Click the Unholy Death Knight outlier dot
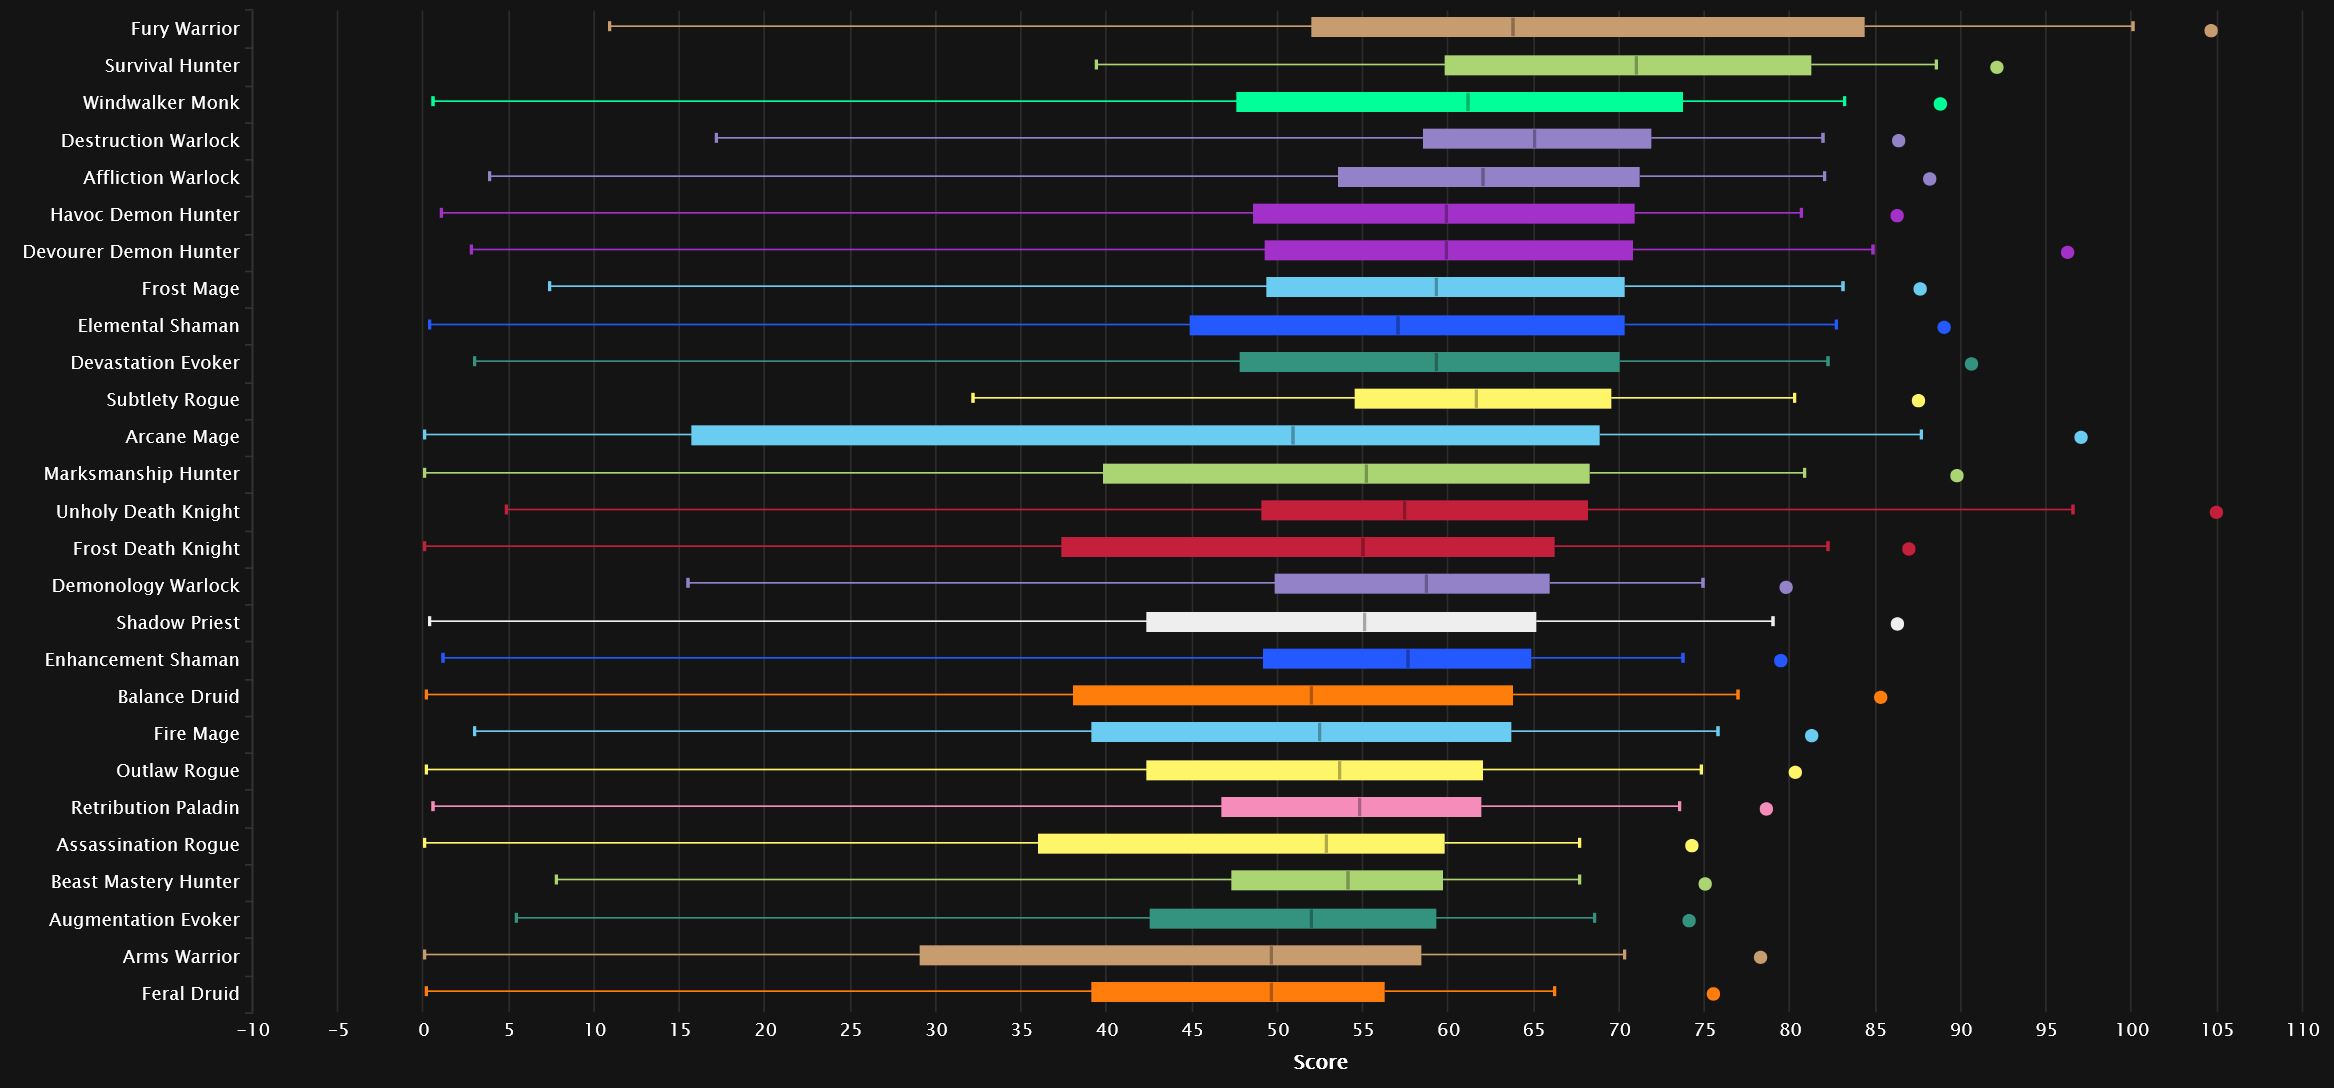 pyautogui.click(x=2216, y=512)
